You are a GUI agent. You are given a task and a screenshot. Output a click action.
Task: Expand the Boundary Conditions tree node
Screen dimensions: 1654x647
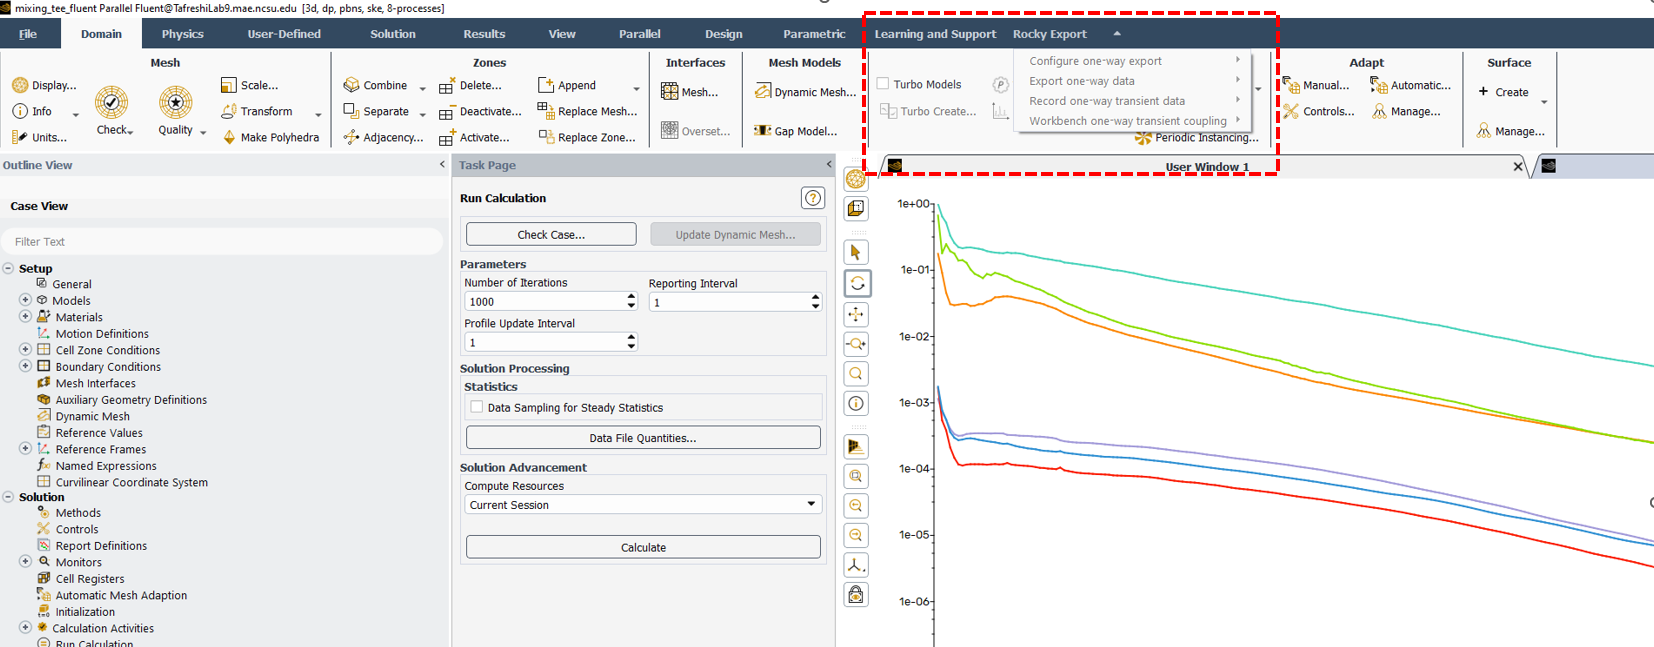(25, 366)
